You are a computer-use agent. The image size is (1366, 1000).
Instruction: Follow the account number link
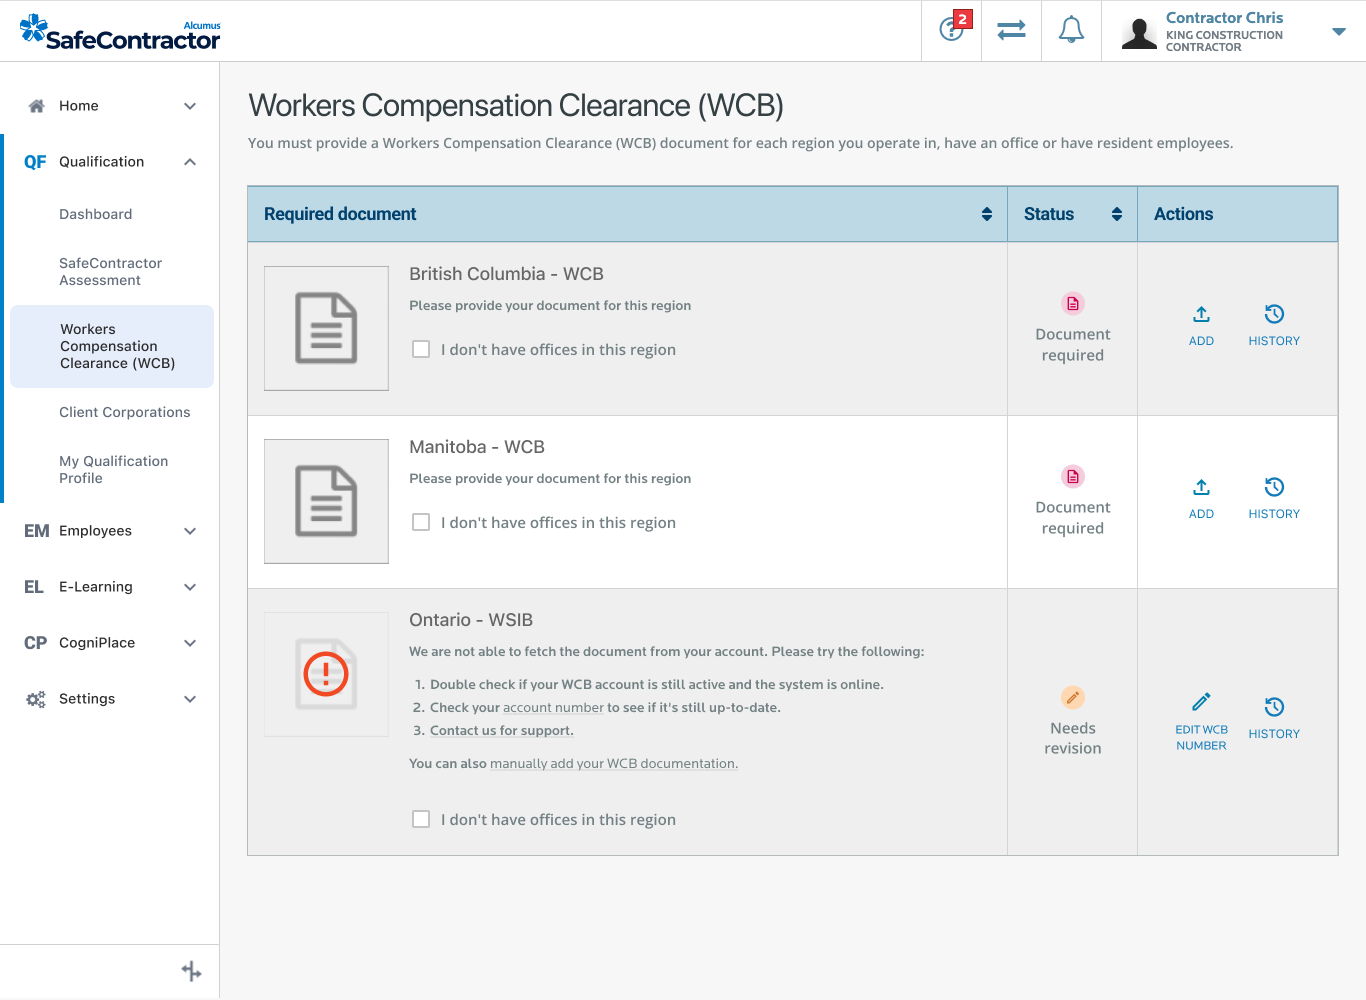pos(554,707)
